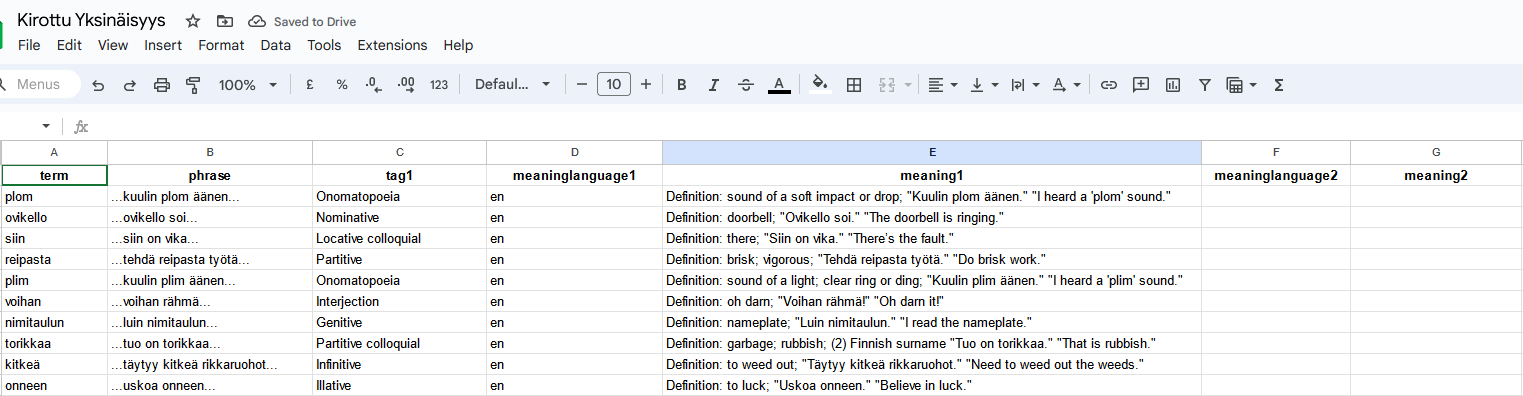
Task: Click the 'Illative' tag cell
Action: click(x=400, y=385)
